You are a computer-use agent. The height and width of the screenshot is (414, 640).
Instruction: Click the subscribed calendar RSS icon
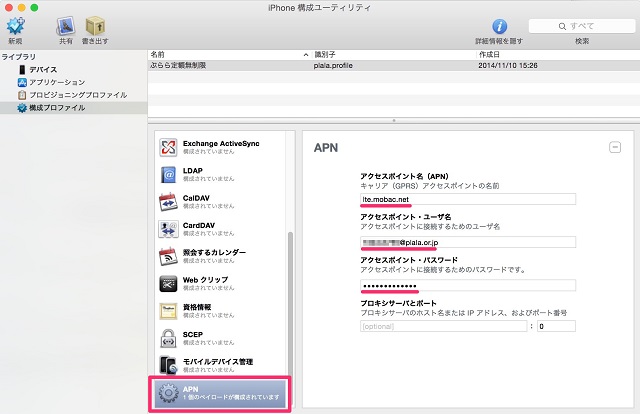tap(168, 256)
